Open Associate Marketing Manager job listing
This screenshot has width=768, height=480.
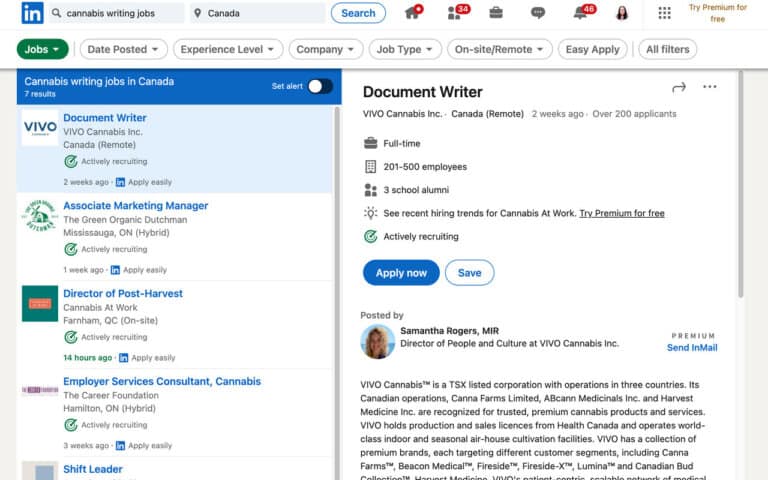[x=136, y=206]
